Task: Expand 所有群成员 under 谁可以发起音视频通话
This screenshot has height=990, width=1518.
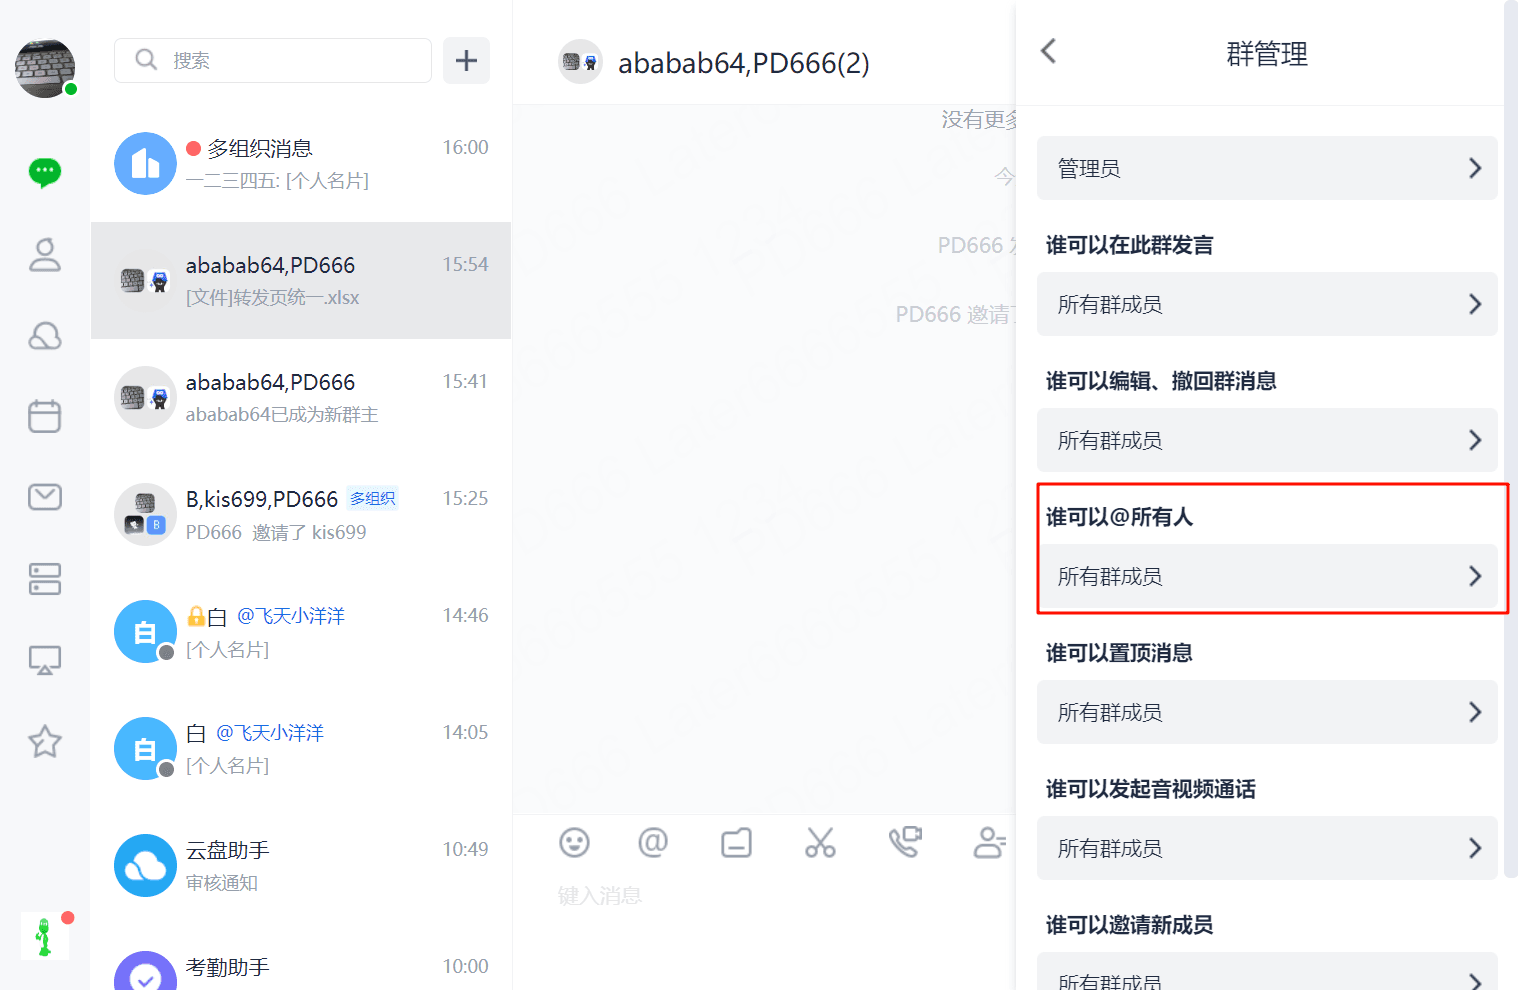Action: click(1267, 848)
